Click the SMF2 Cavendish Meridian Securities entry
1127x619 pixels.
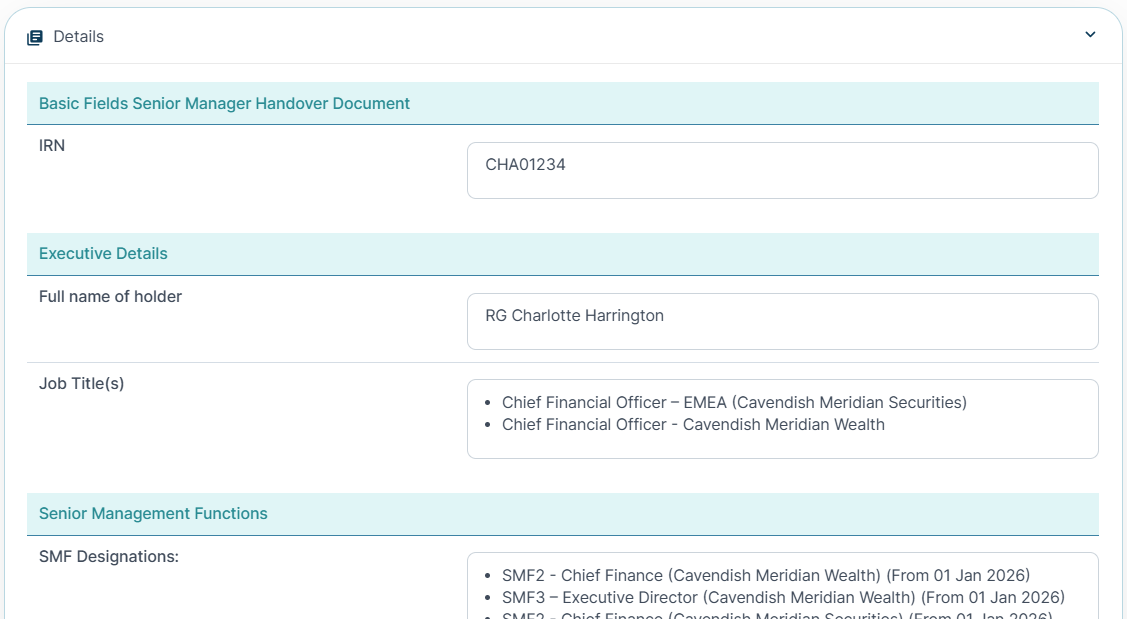tap(776, 615)
